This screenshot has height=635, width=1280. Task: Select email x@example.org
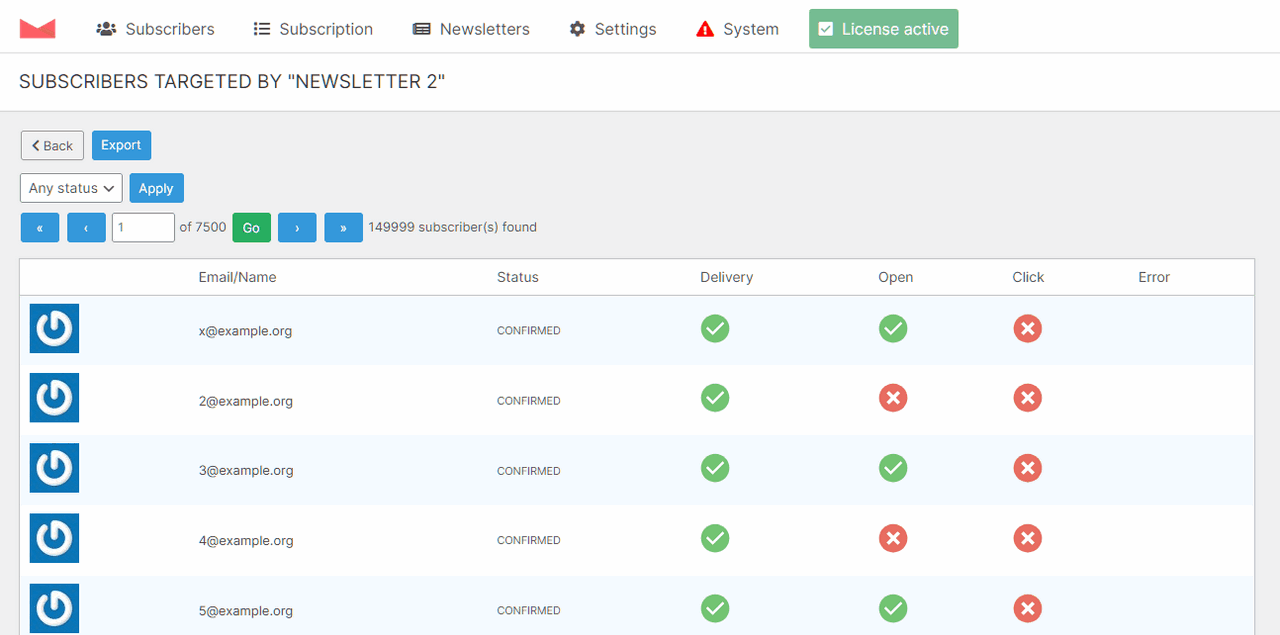[x=245, y=331]
